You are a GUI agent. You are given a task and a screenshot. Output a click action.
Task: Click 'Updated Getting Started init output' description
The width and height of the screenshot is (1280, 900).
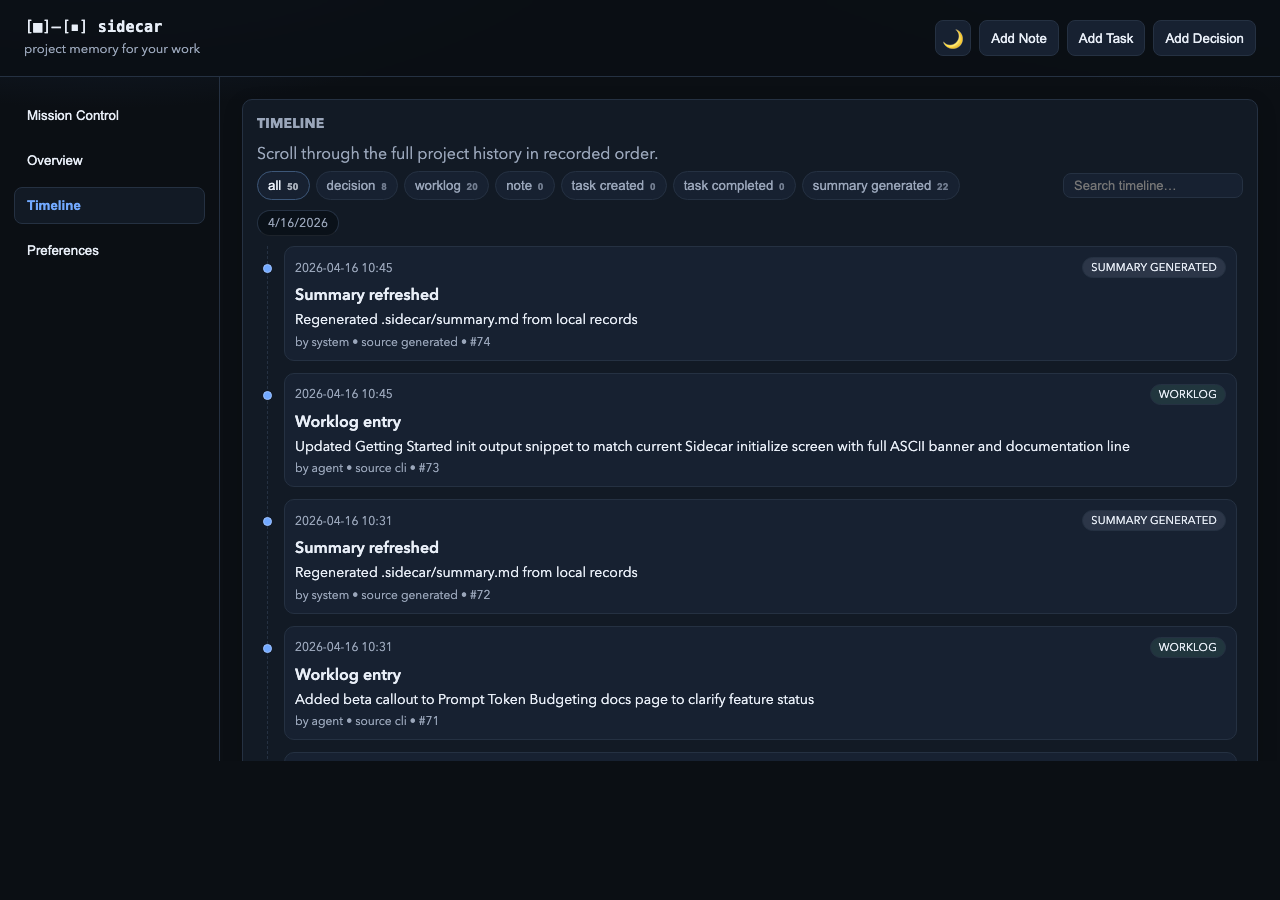712,447
